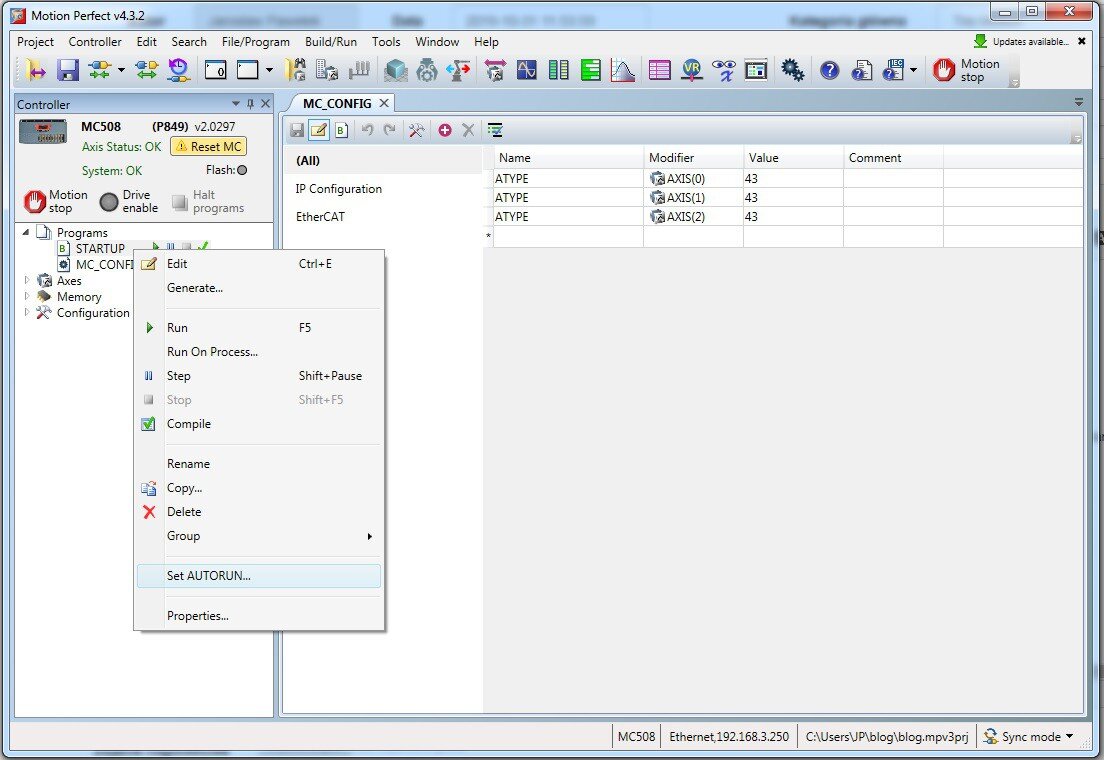Open the Controller panel options dropdown arrow

236,104
